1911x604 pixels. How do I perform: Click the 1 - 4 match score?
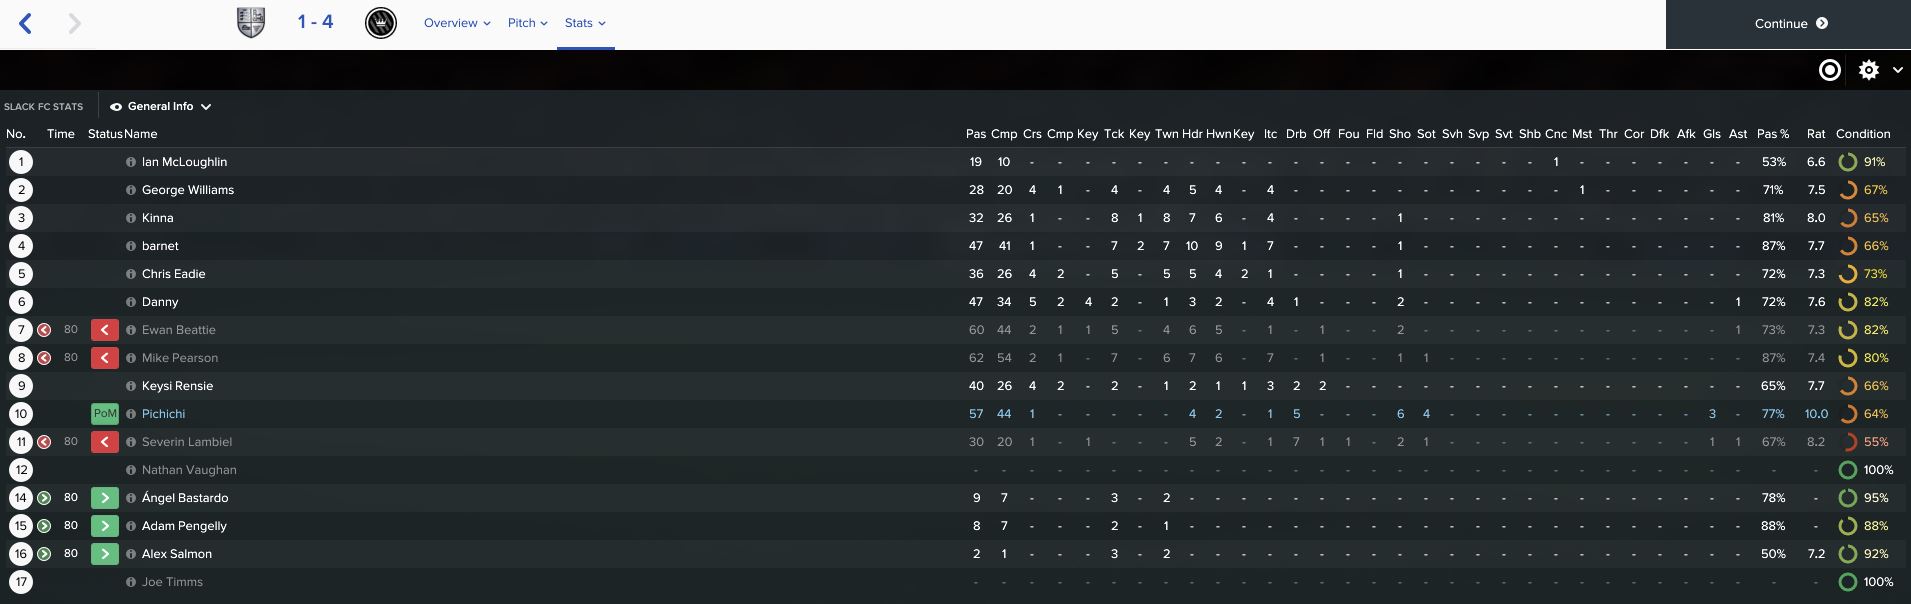click(315, 22)
